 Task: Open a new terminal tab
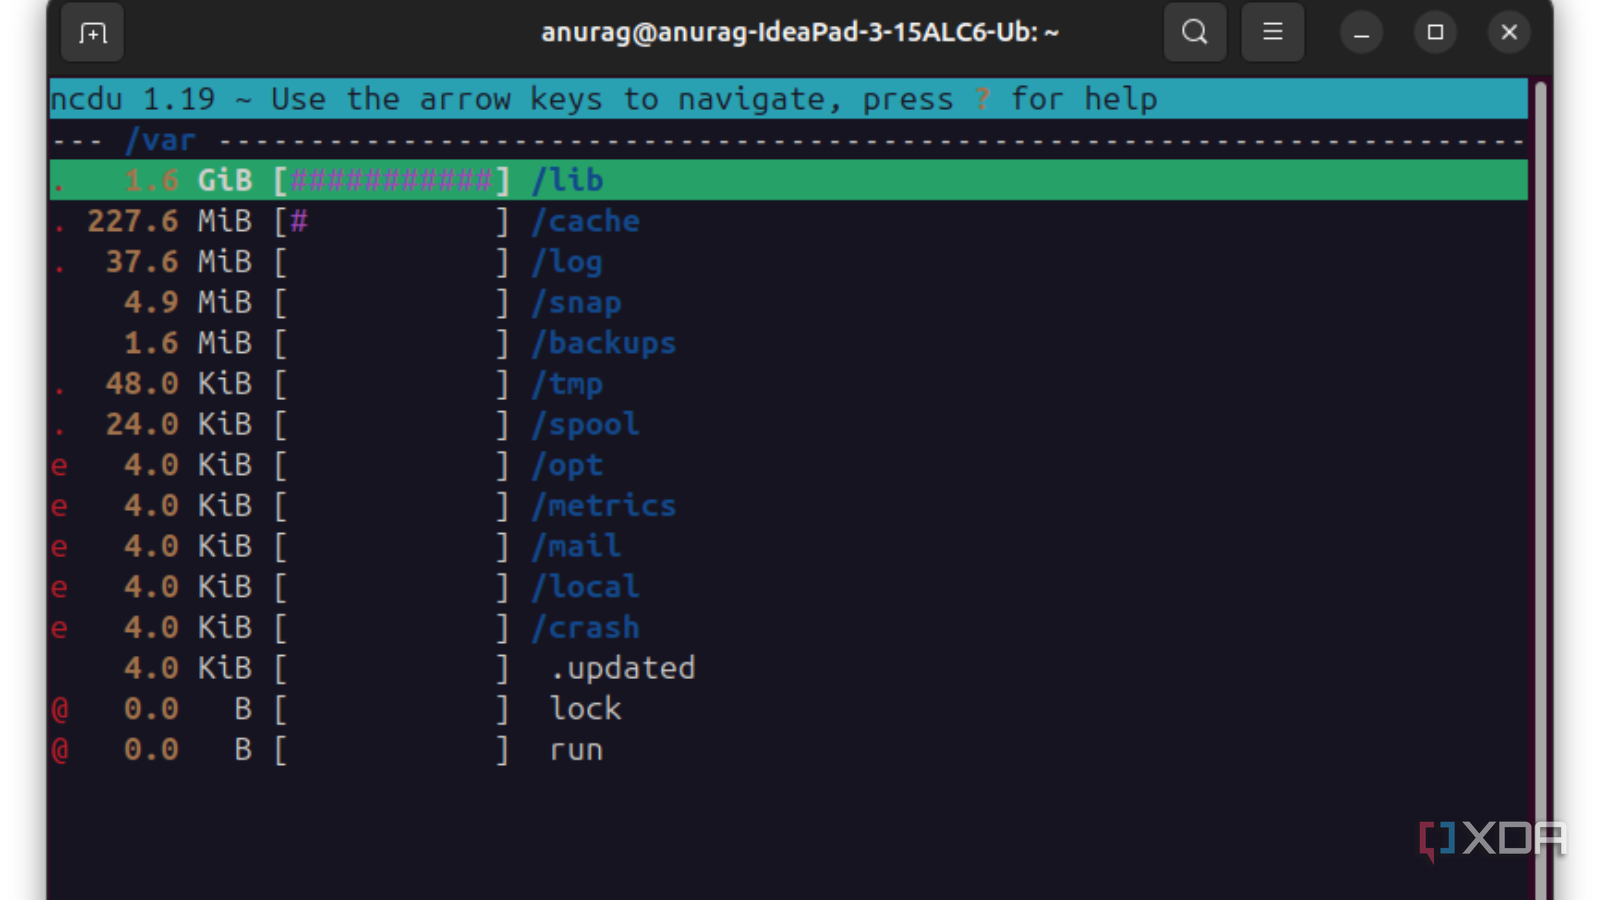click(92, 33)
